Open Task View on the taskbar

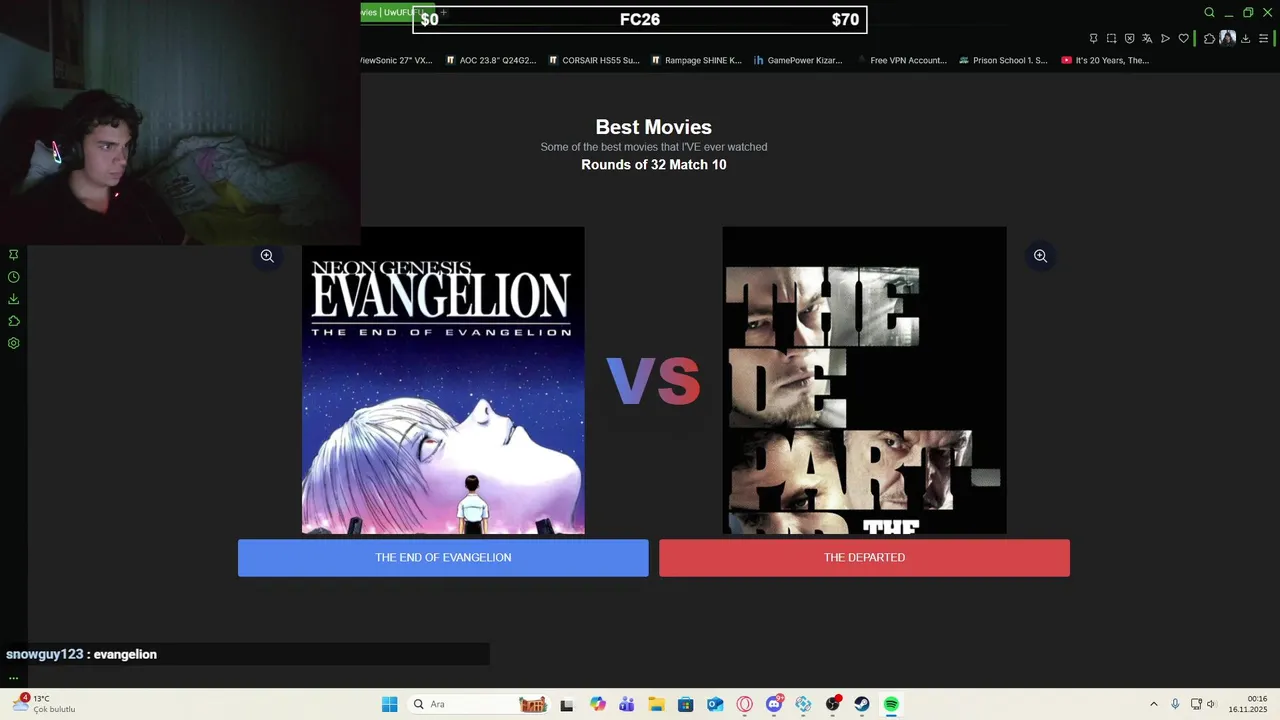coord(566,704)
